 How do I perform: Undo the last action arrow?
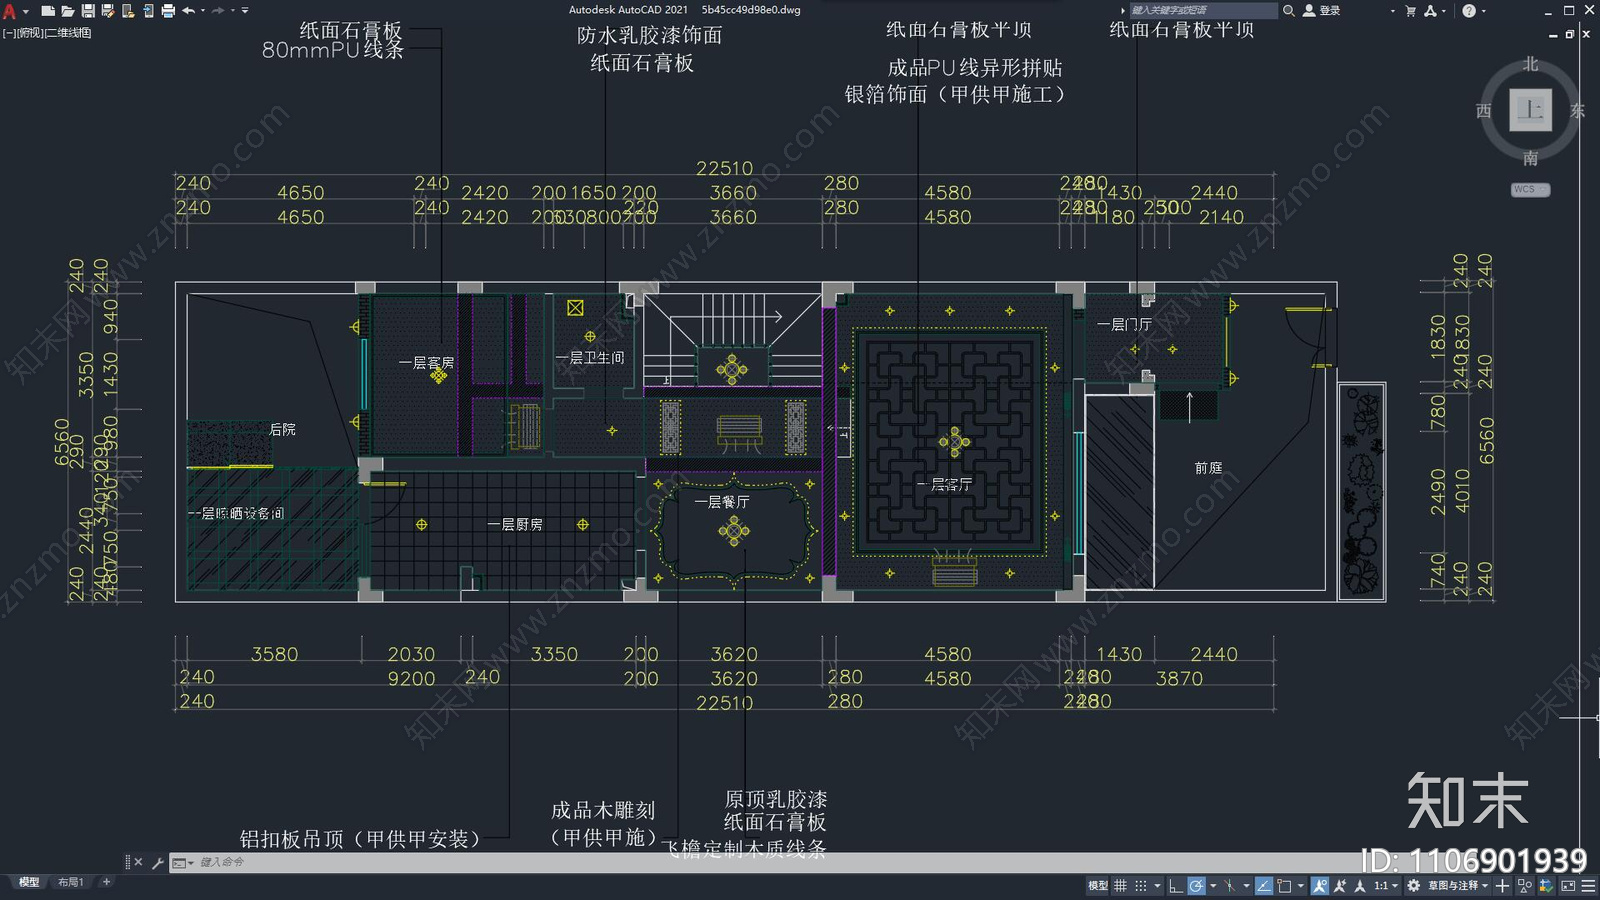[x=188, y=11]
